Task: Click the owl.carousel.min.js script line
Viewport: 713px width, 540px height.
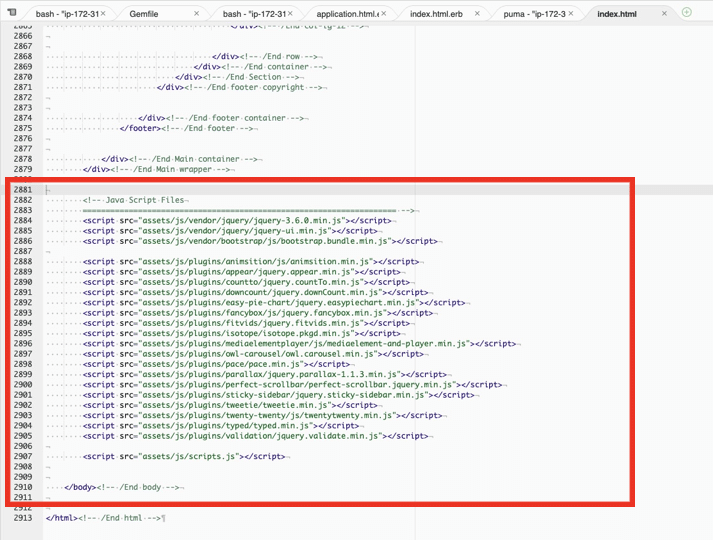Action: coord(253,354)
